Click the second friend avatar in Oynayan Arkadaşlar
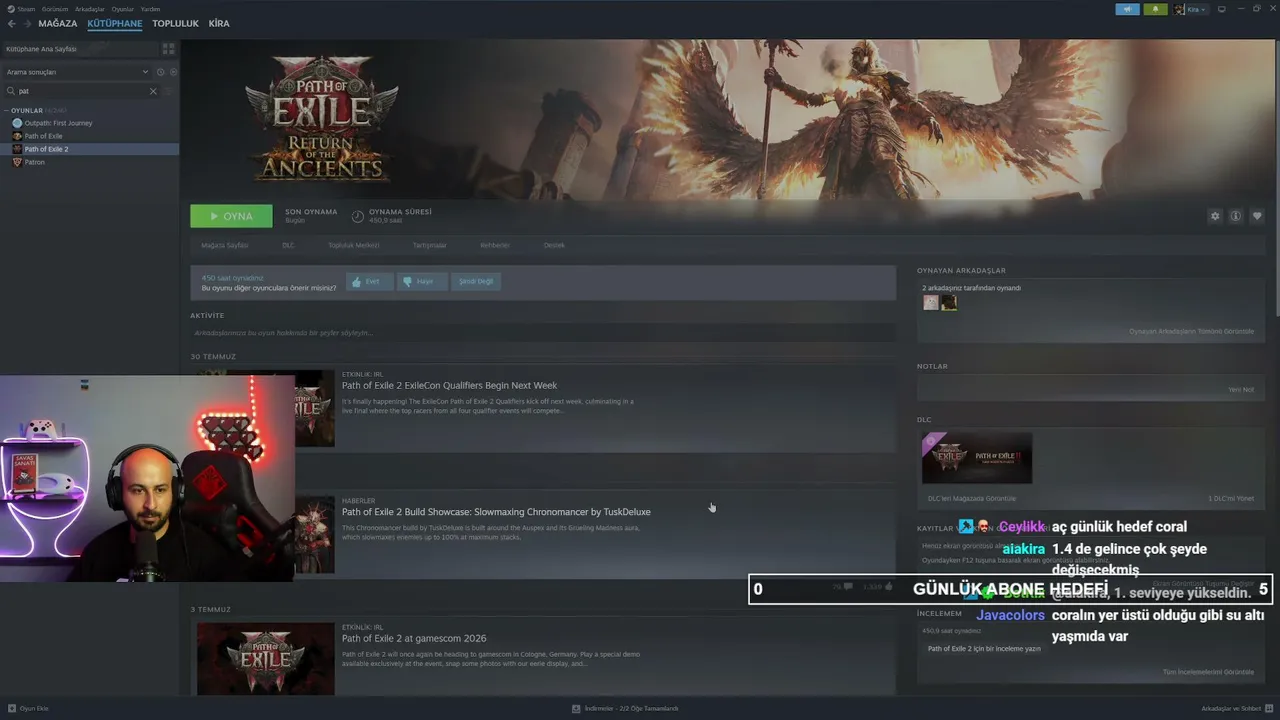Viewport: 1280px width, 720px height. [949, 302]
